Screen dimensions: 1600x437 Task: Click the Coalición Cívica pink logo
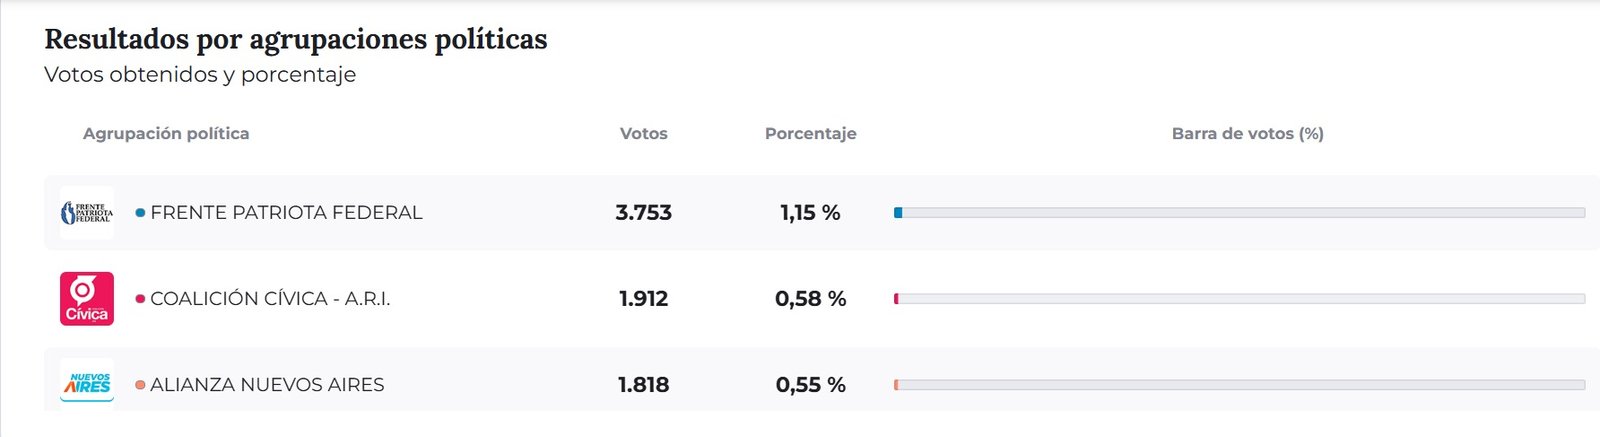point(87,298)
